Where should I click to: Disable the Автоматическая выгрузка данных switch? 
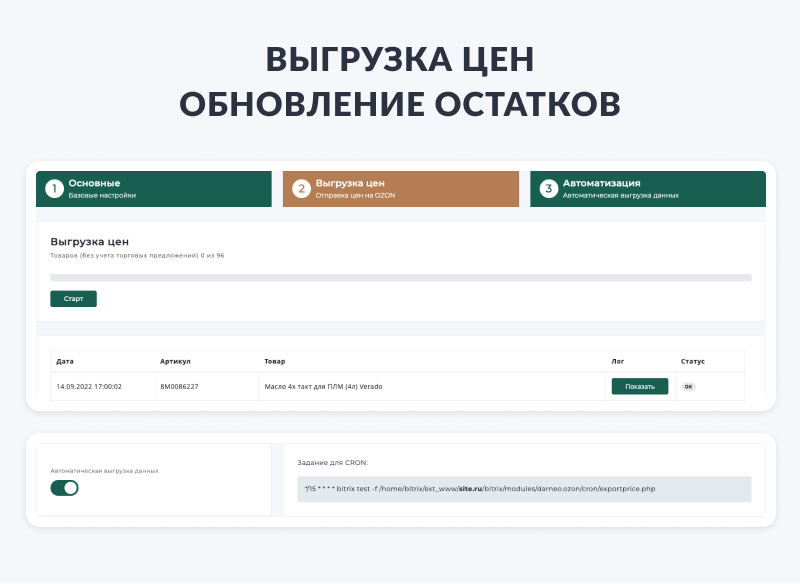(64, 488)
